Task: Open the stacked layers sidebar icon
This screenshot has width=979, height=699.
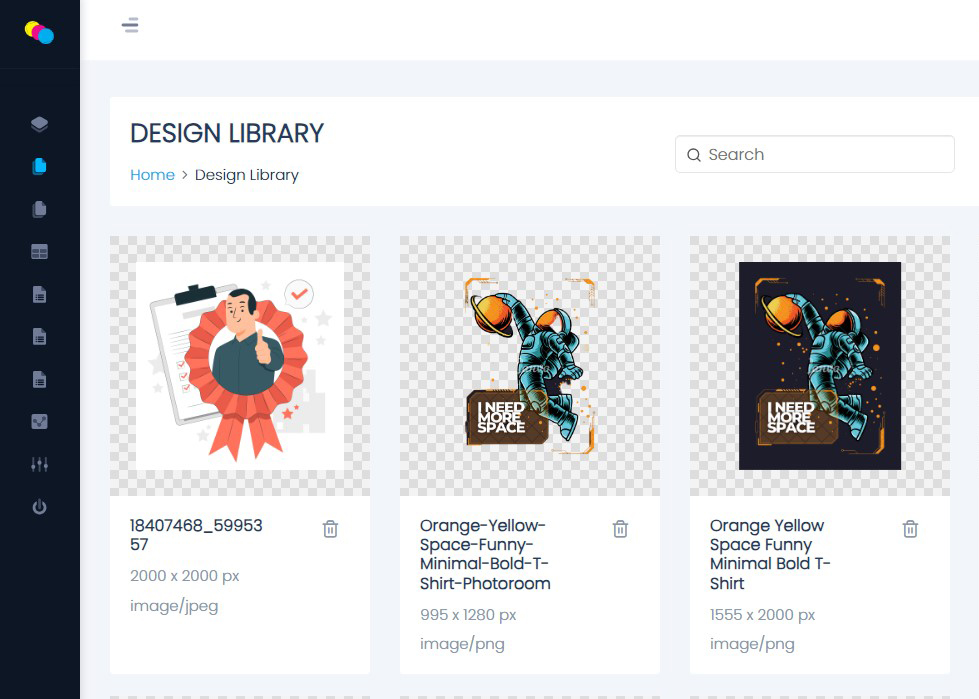Action: pos(39,124)
